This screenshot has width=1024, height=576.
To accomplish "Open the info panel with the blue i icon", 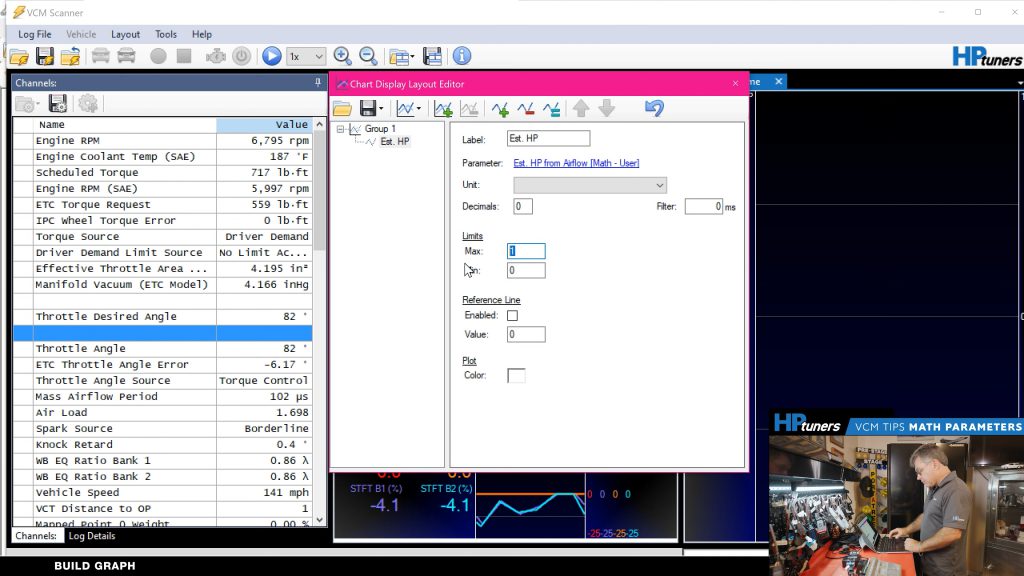I will [x=461, y=56].
